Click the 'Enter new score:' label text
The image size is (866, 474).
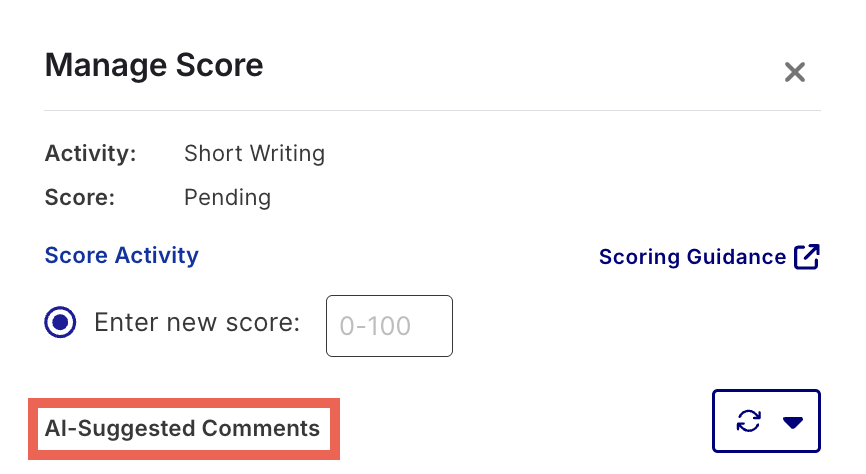[x=197, y=323]
